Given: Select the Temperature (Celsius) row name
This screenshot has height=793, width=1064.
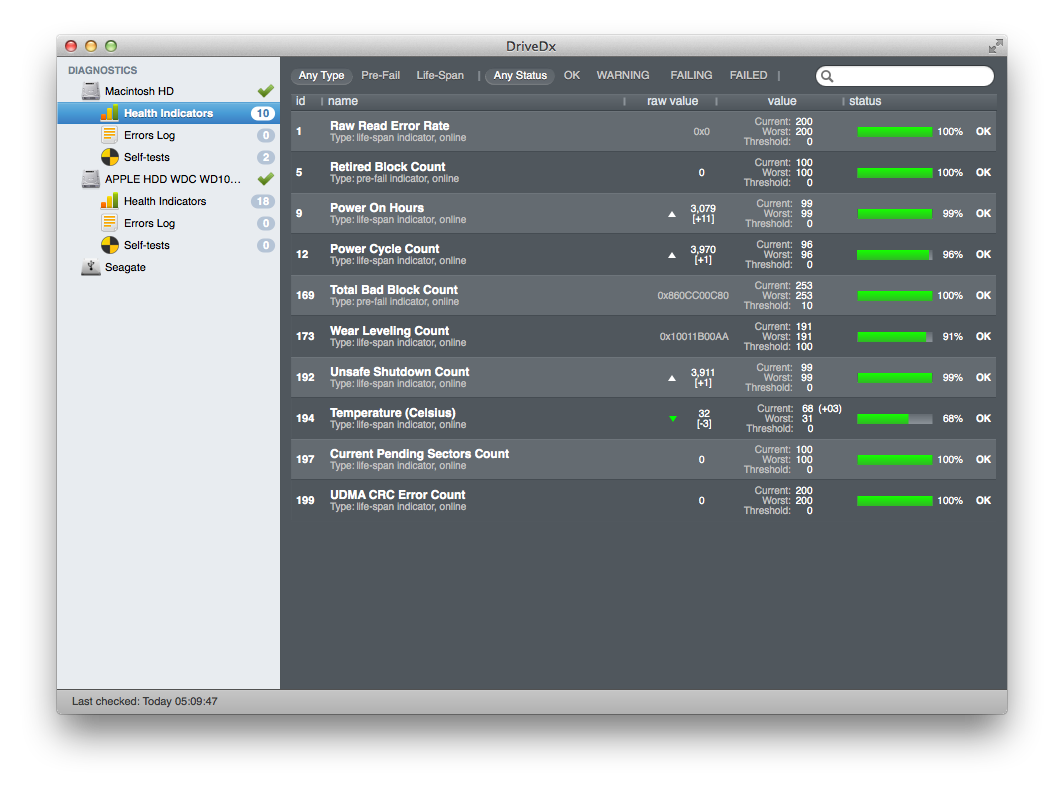Looking at the screenshot, I should [x=393, y=412].
